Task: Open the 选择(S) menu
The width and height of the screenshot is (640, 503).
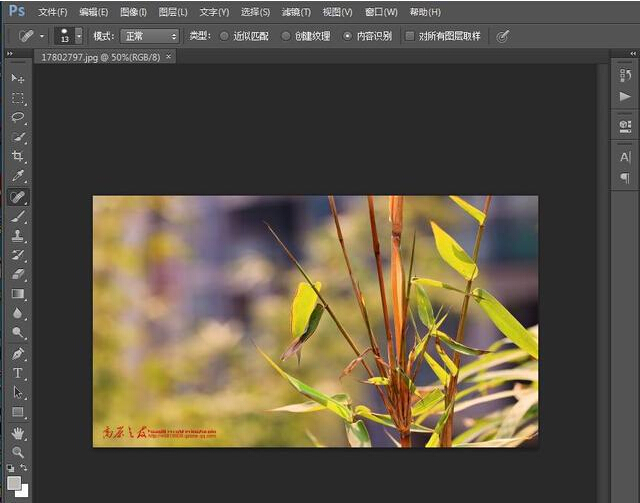Action: [x=255, y=12]
